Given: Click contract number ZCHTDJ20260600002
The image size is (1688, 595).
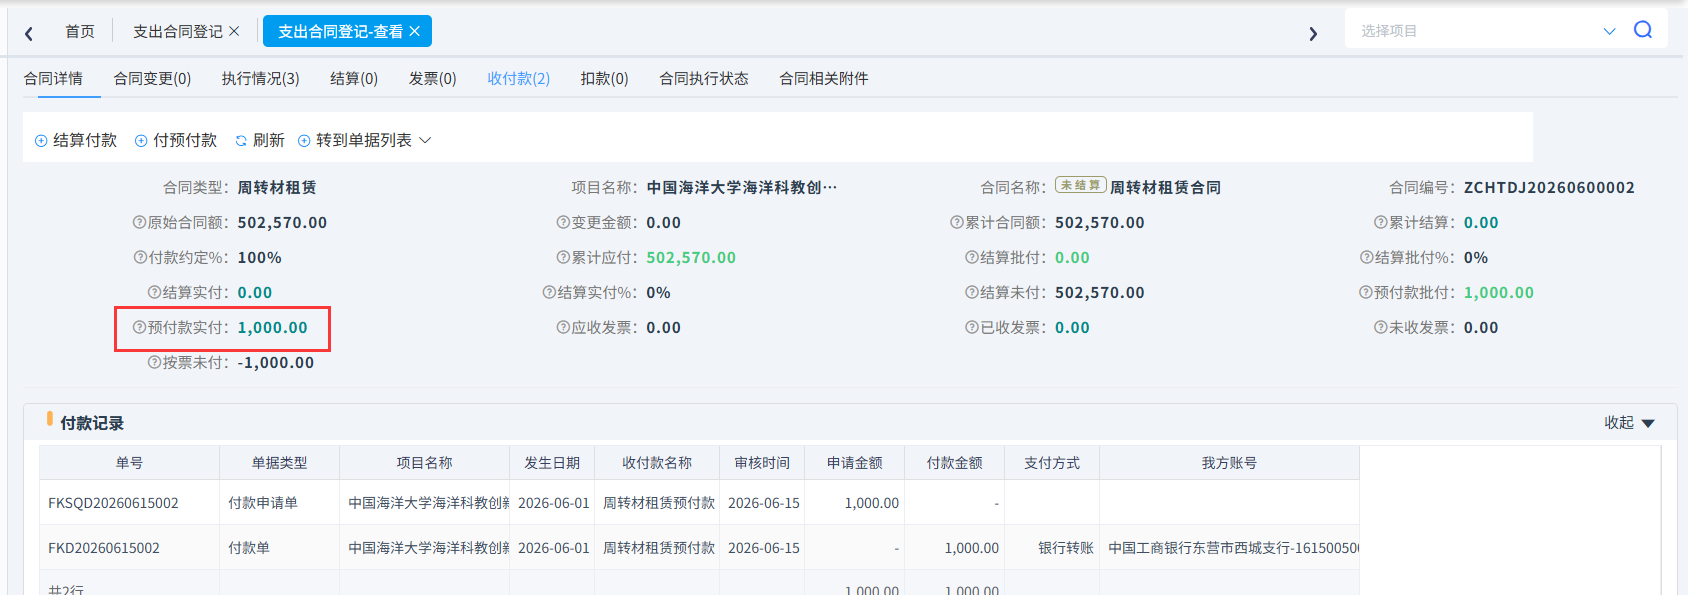Looking at the screenshot, I should pyautogui.click(x=1549, y=188).
